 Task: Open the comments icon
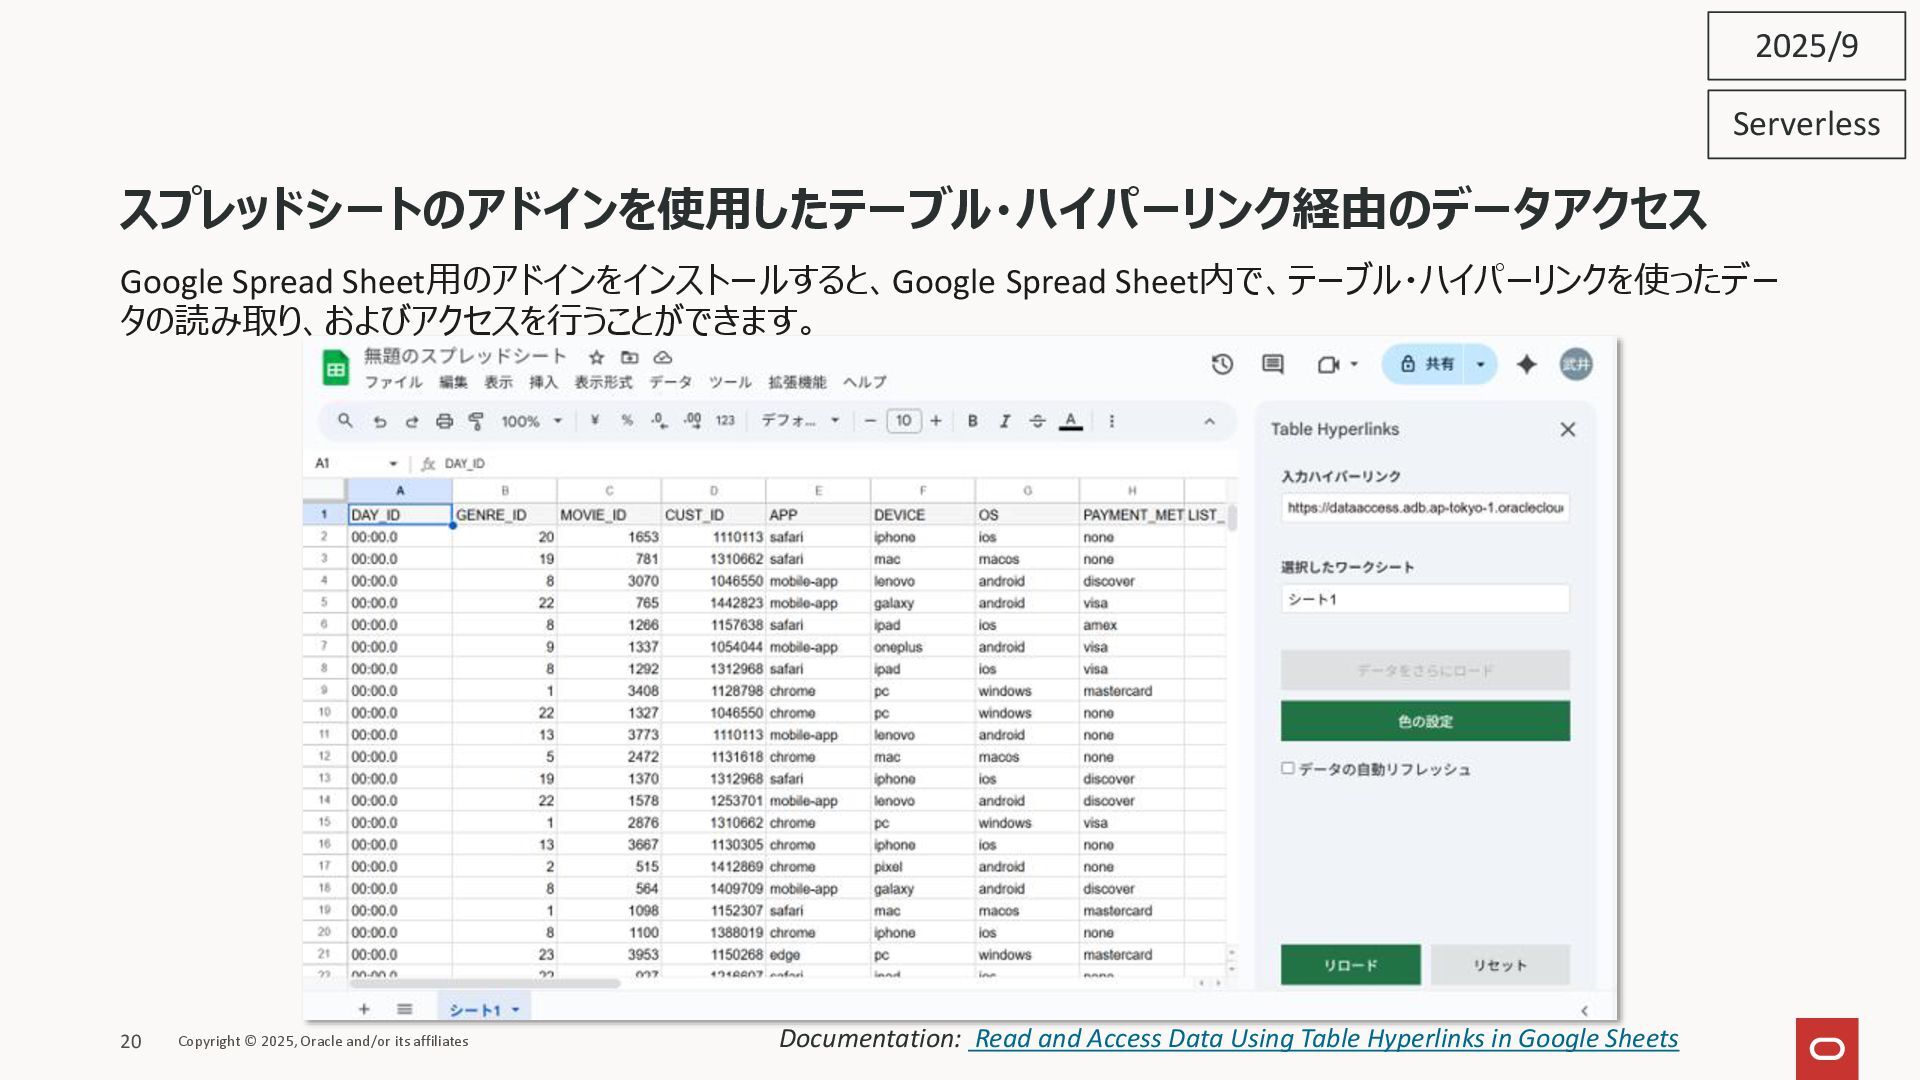[x=1272, y=364]
